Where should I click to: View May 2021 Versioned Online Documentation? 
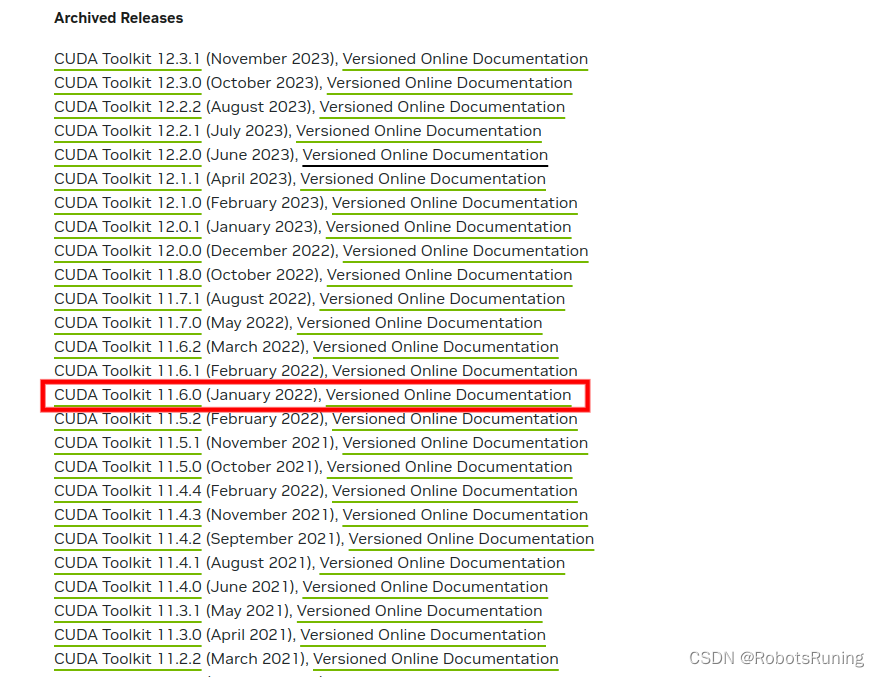(419, 611)
